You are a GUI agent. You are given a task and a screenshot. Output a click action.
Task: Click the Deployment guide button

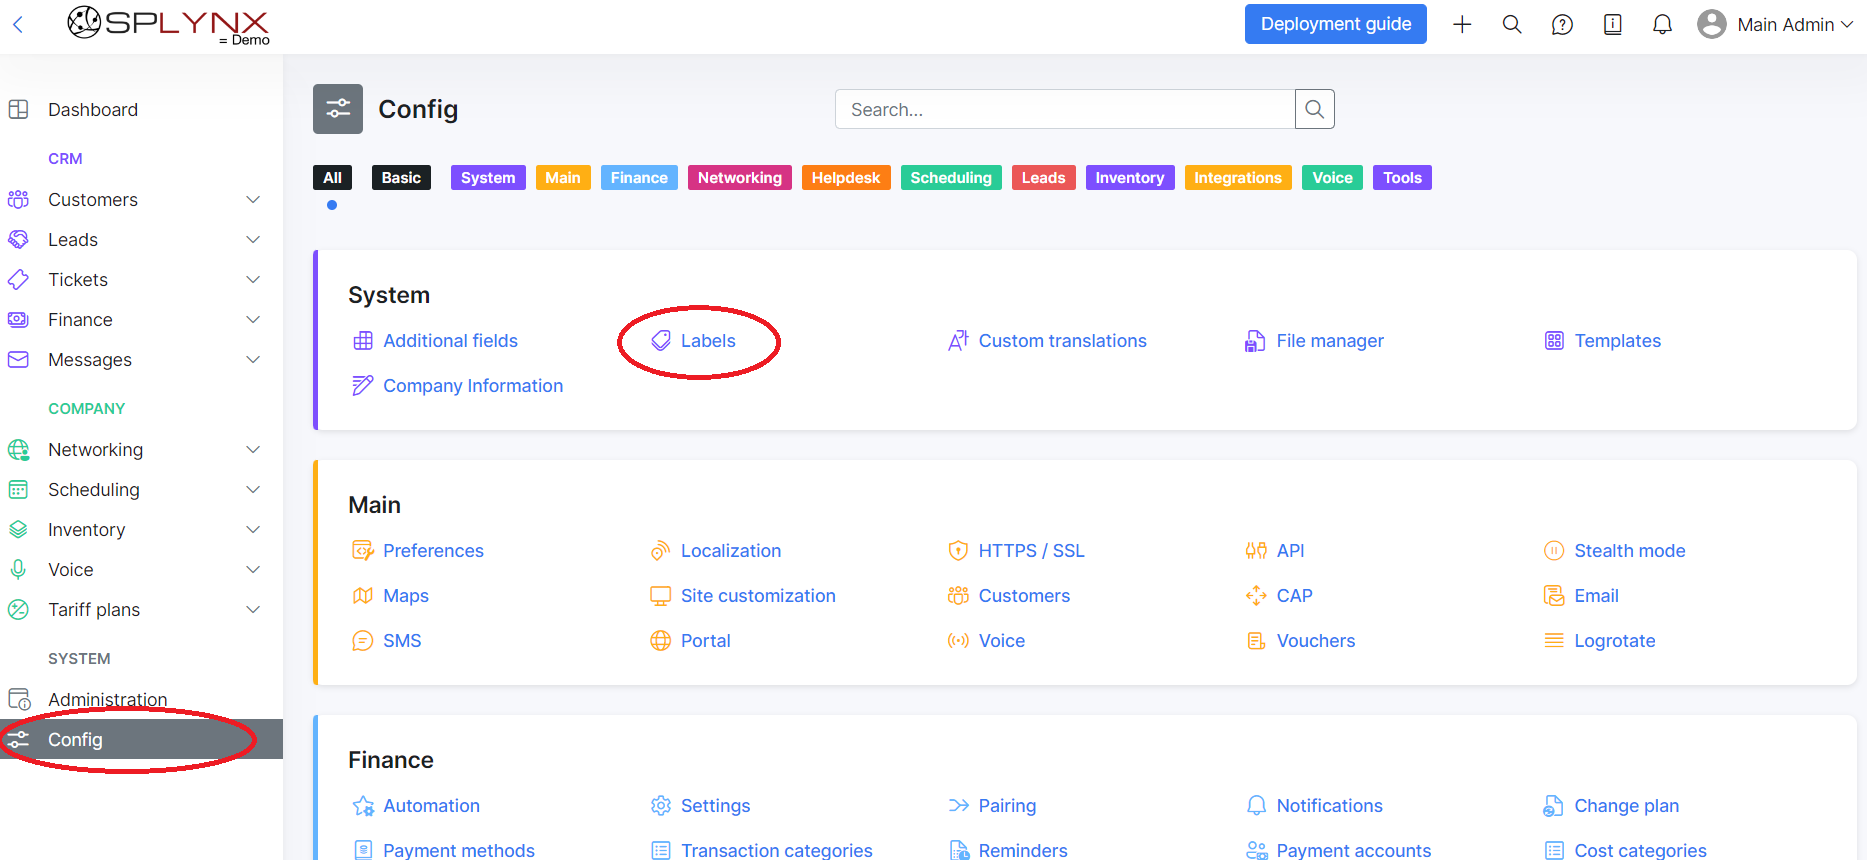1335,24
